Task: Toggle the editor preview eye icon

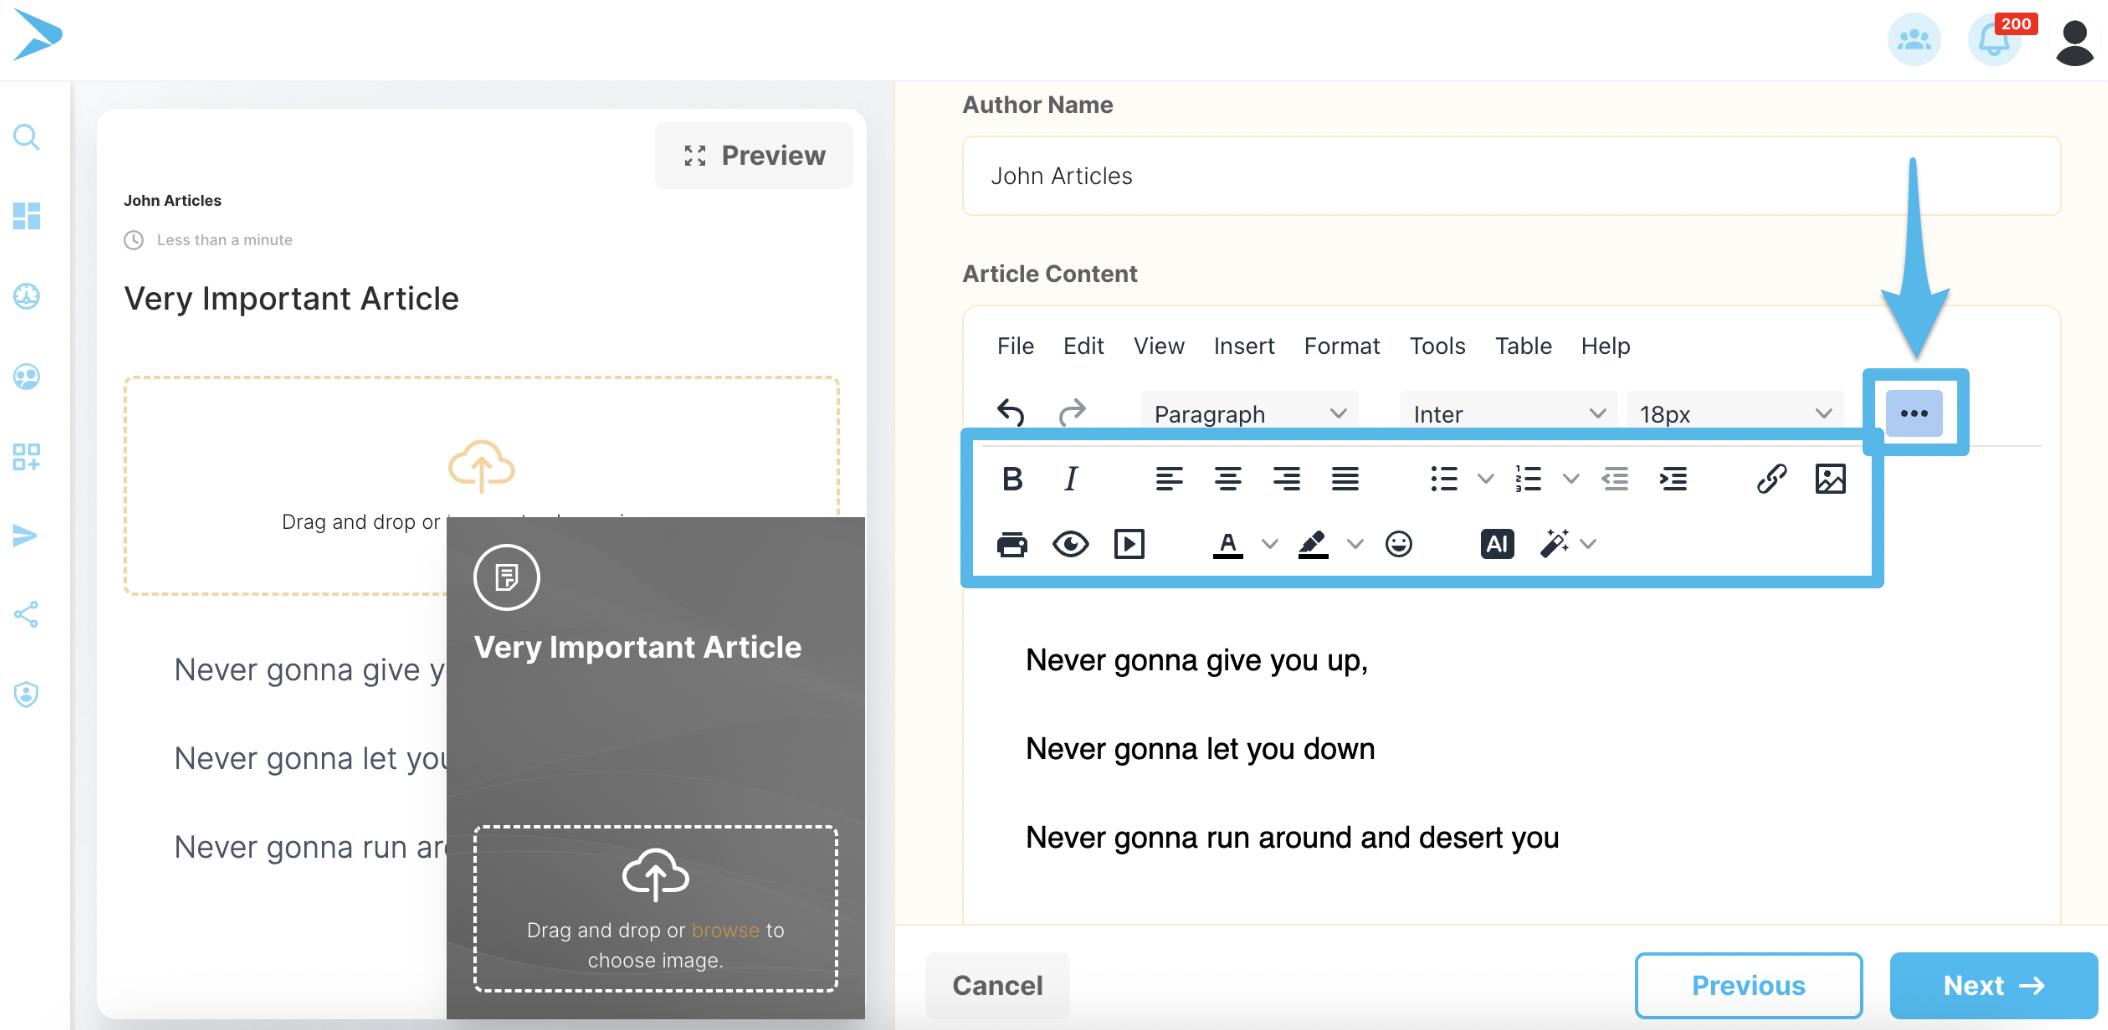Action: tap(1070, 544)
